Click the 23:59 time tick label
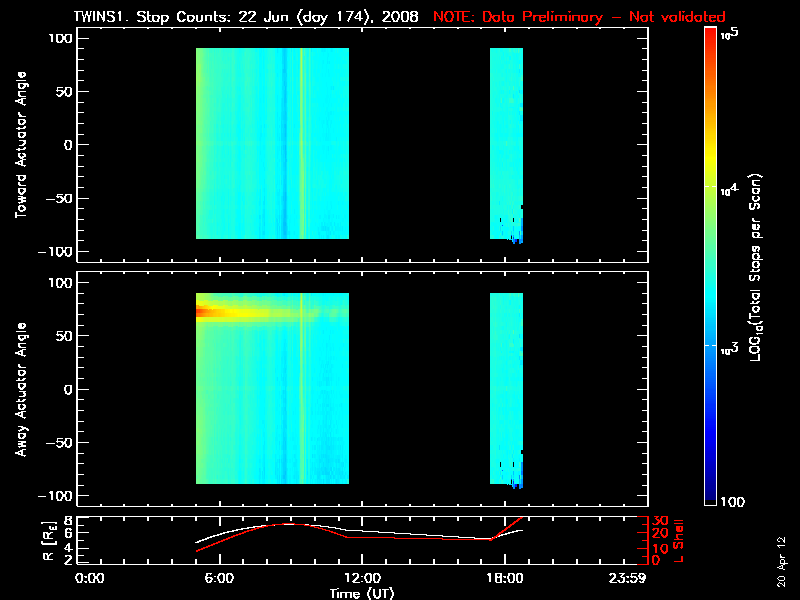 (x=625, y=579)
